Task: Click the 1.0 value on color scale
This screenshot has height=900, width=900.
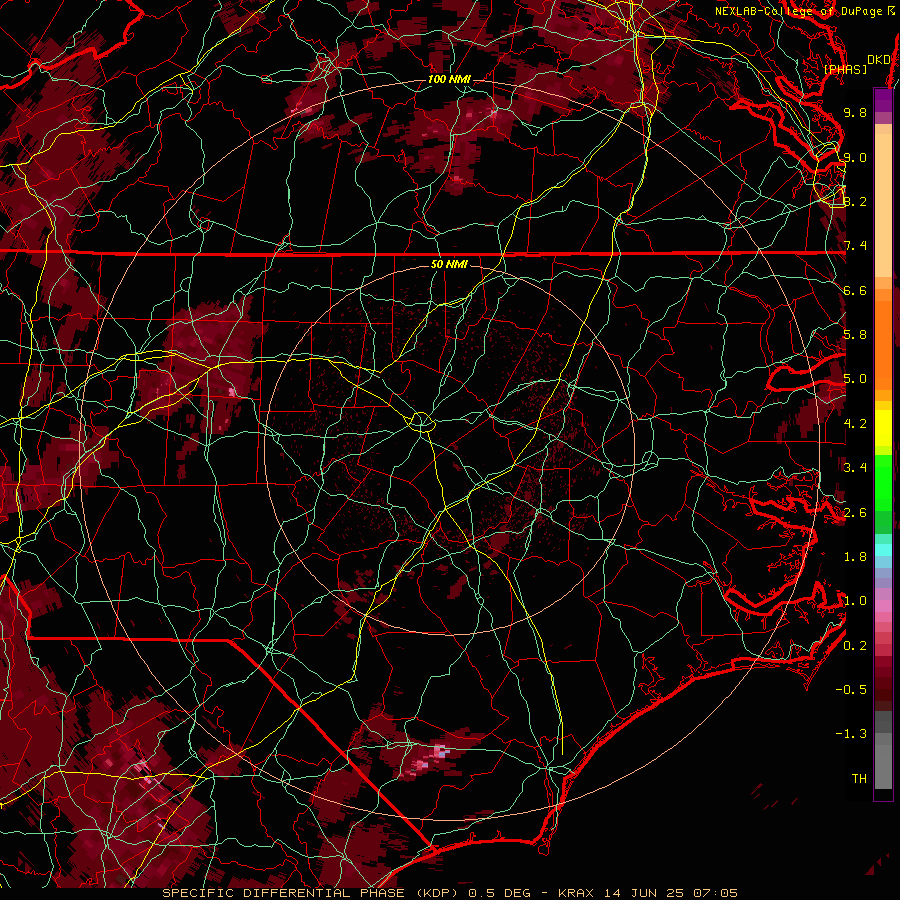Action: pos(855,601)
